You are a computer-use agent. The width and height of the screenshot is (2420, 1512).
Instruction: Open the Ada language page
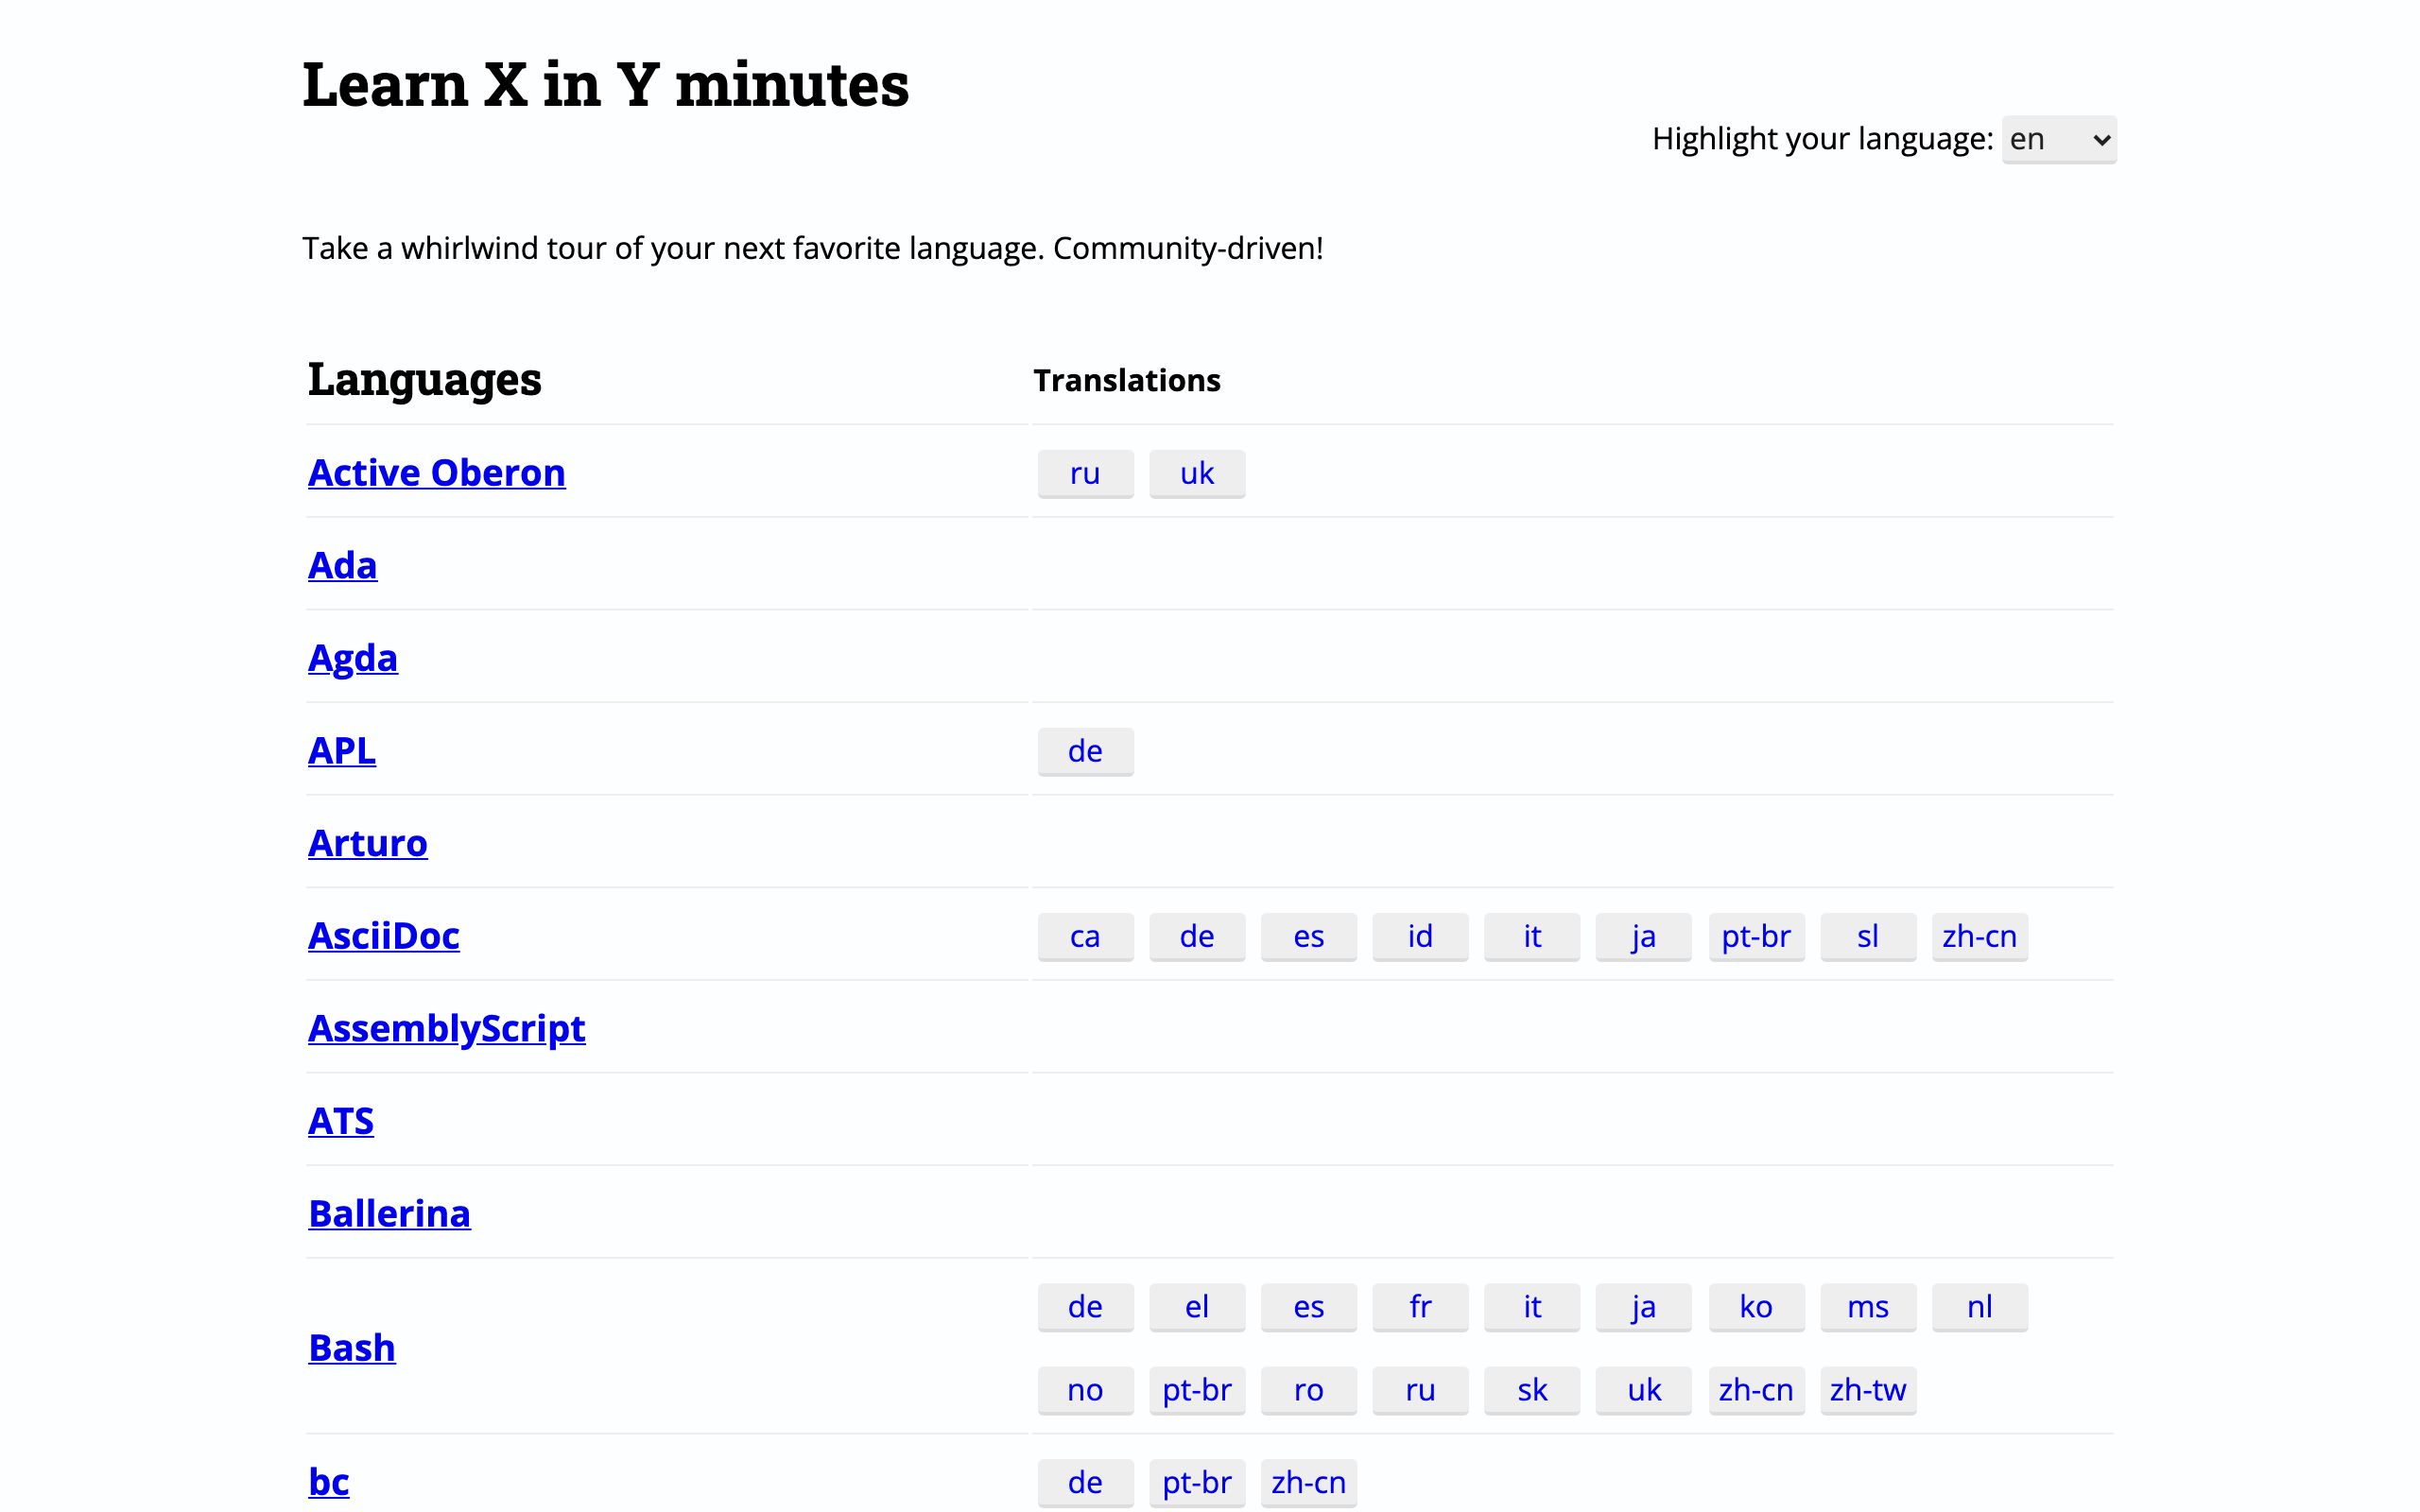[x=342, y=566]
